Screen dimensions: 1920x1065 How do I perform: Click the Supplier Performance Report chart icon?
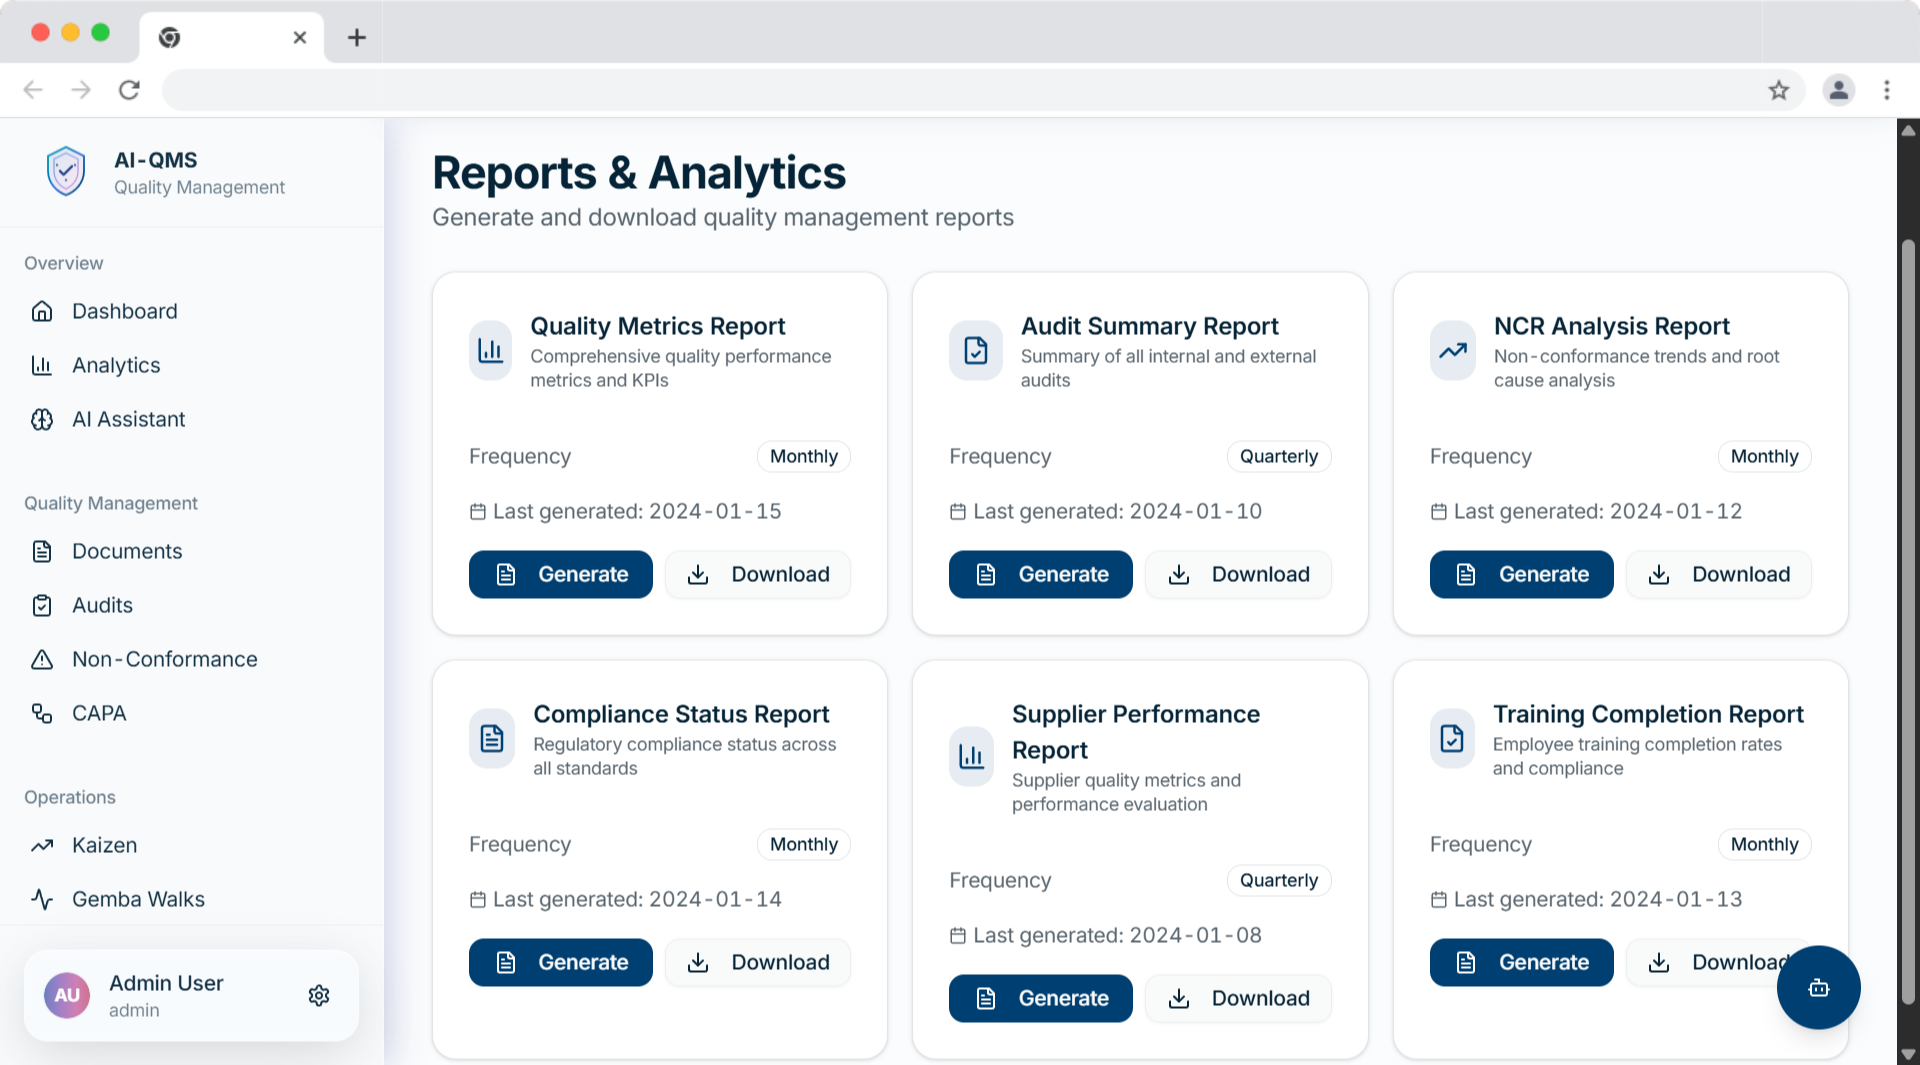971,756
